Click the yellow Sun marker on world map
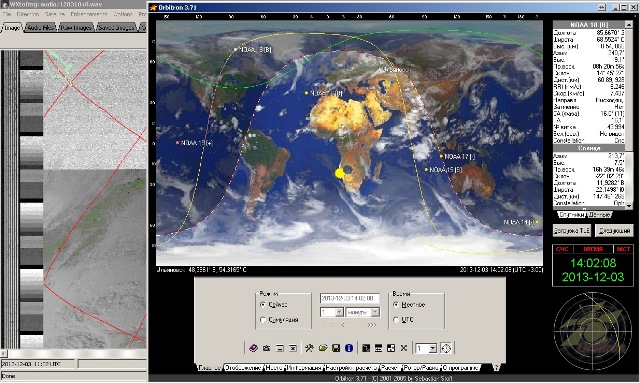The image size is (640, 383). tap(340, 173)
